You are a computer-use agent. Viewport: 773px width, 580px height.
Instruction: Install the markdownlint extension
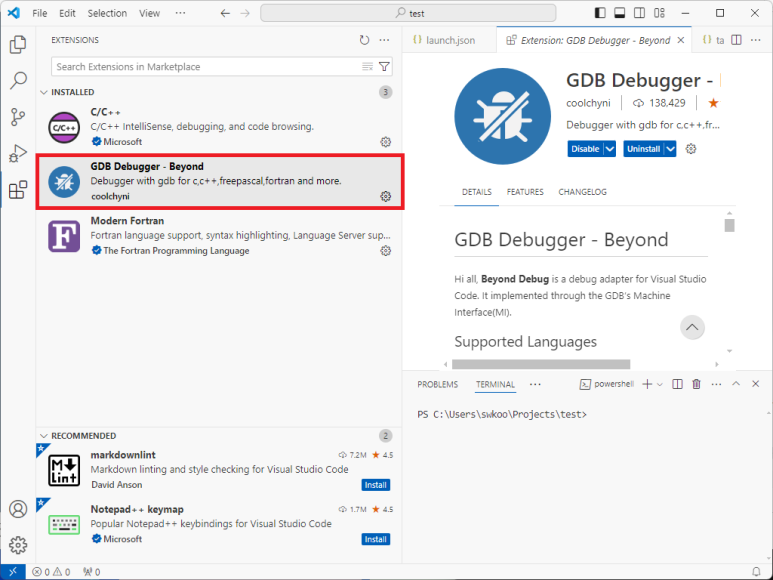coord(376,485)
